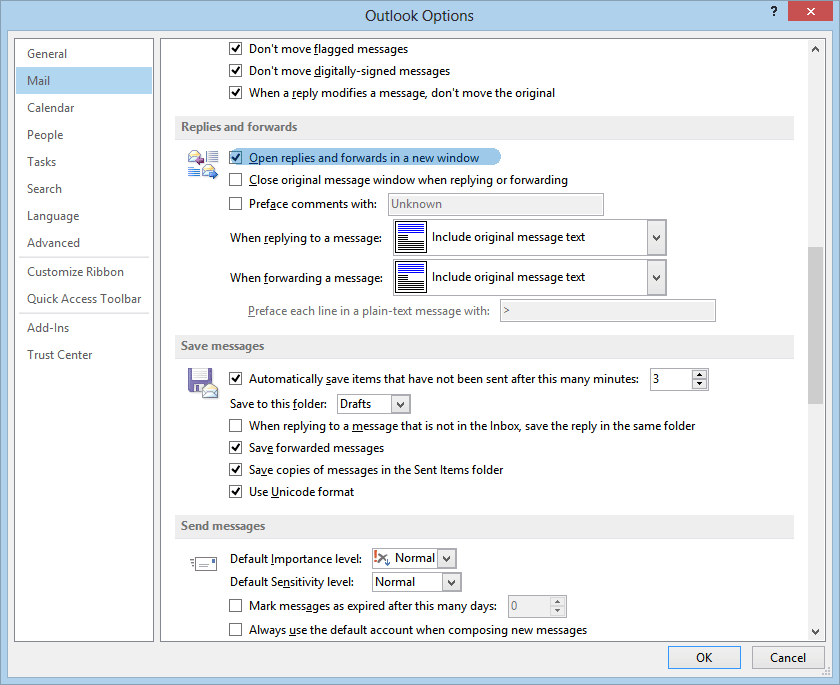
Task: Click the forwarding message text preview icon
Action: [412, 277]
